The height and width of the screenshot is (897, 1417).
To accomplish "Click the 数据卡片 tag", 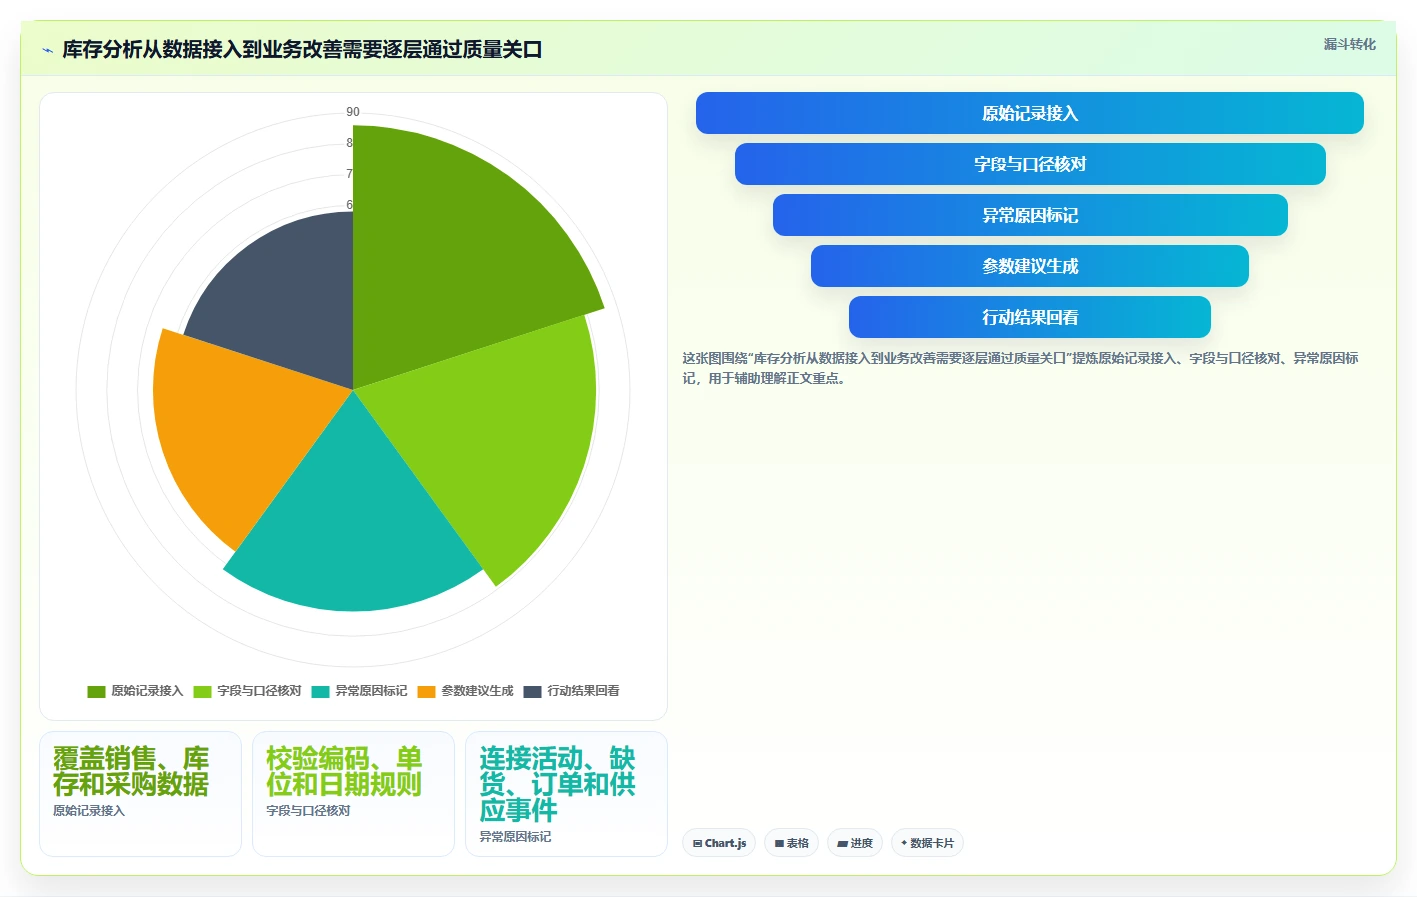I will pyautogui.click(x=927, y=843).
